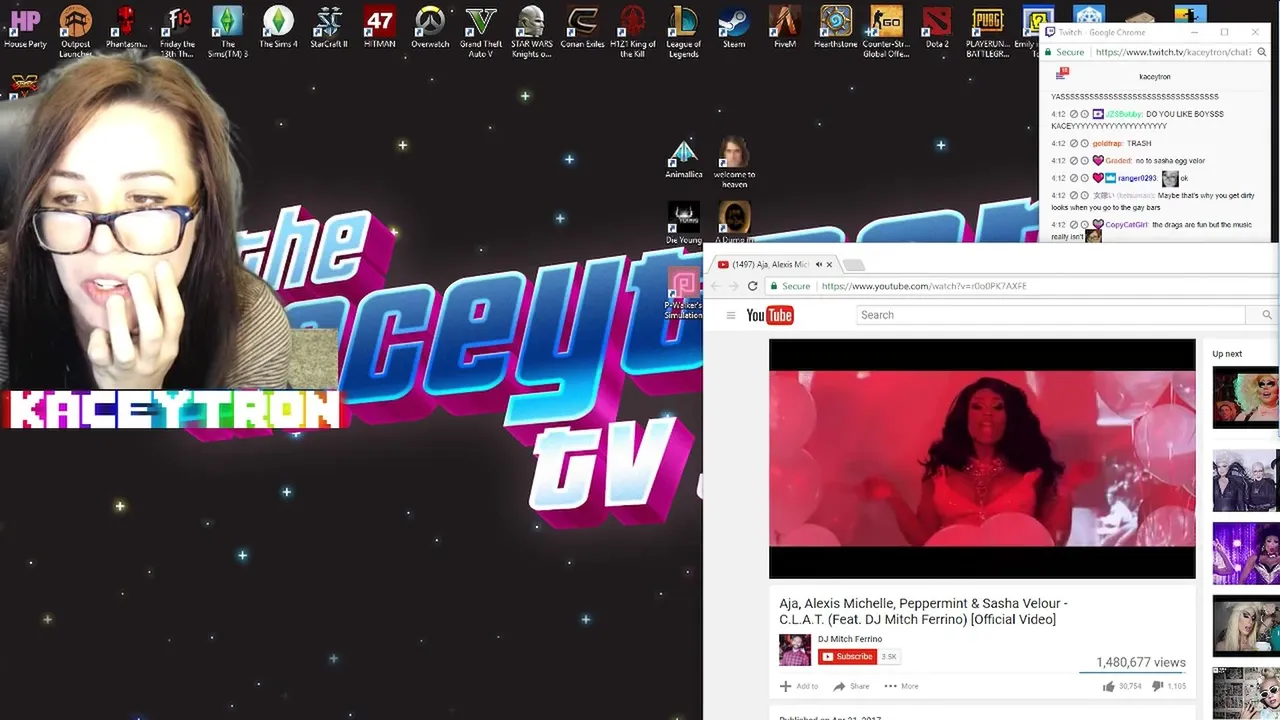Open H1Z1 King of the Kill icon

click(x=632, y=32)
